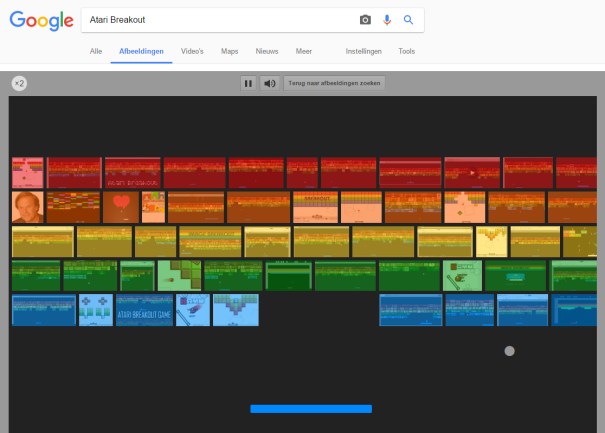Click the blue search magnifier icon
Image resolution: width=605 pixels, height=433 pixels.
pyautogui.click(x=408, y=20)
